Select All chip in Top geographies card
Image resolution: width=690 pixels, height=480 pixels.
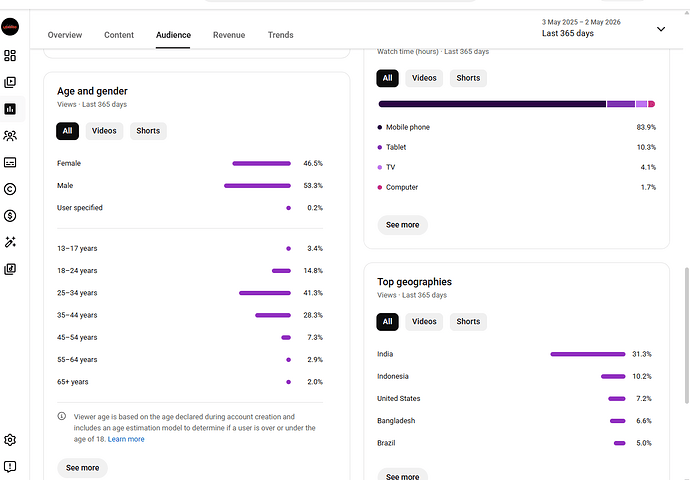point(387,322)
